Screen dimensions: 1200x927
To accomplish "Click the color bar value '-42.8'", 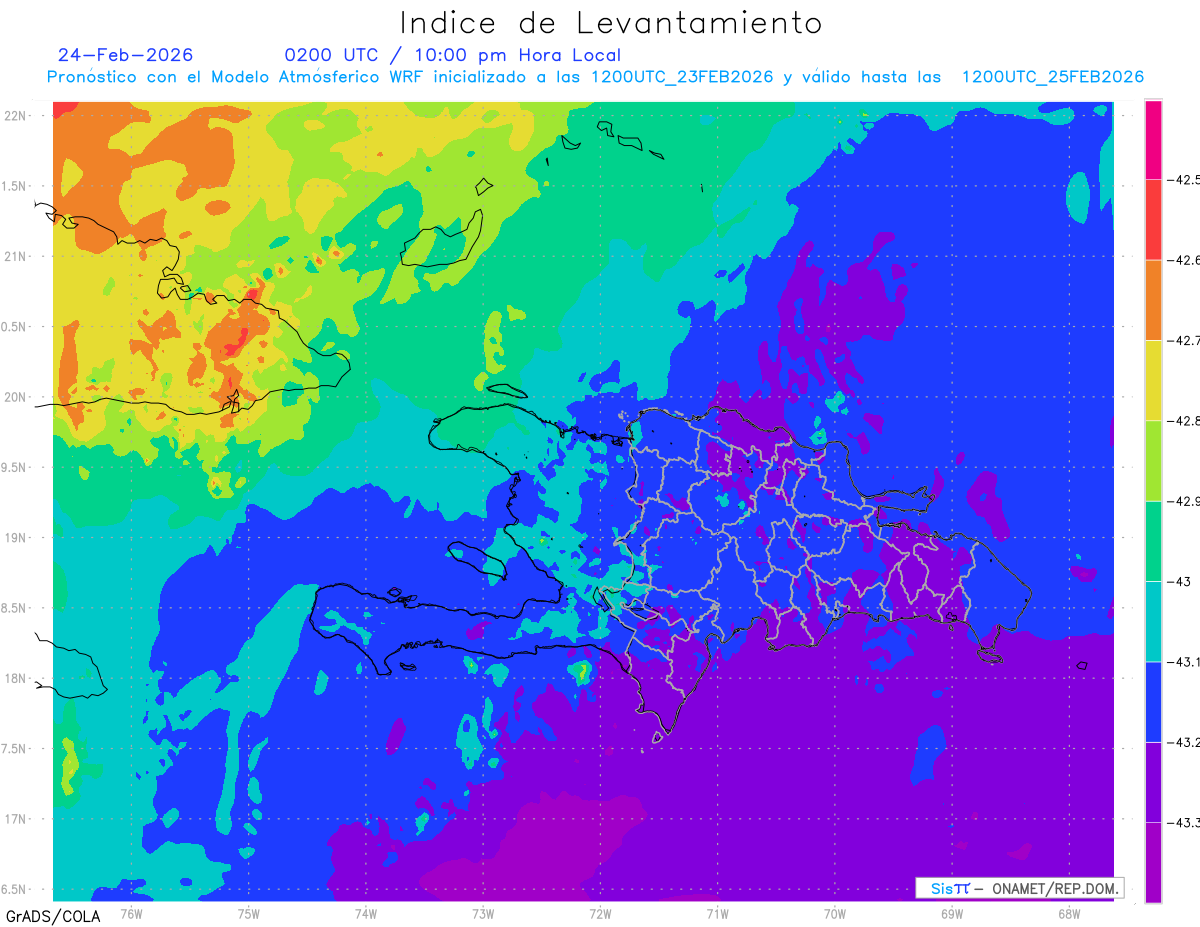I will coord(1184,421).
